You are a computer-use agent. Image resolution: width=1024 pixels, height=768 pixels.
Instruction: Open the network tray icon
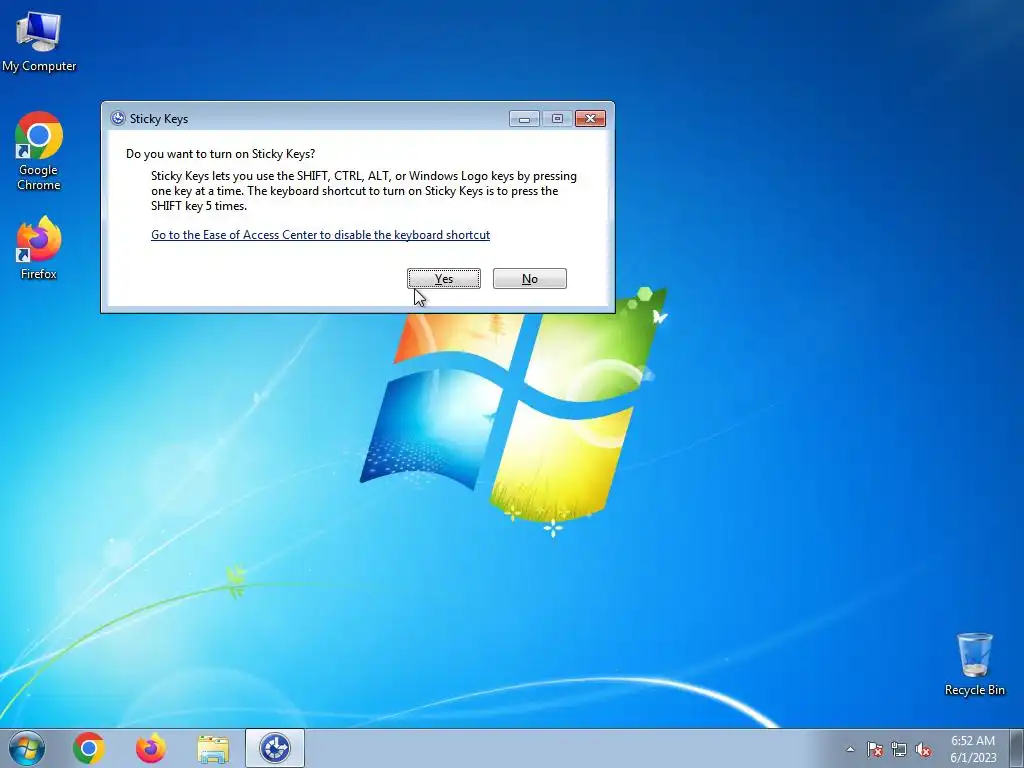coord(899,749)
